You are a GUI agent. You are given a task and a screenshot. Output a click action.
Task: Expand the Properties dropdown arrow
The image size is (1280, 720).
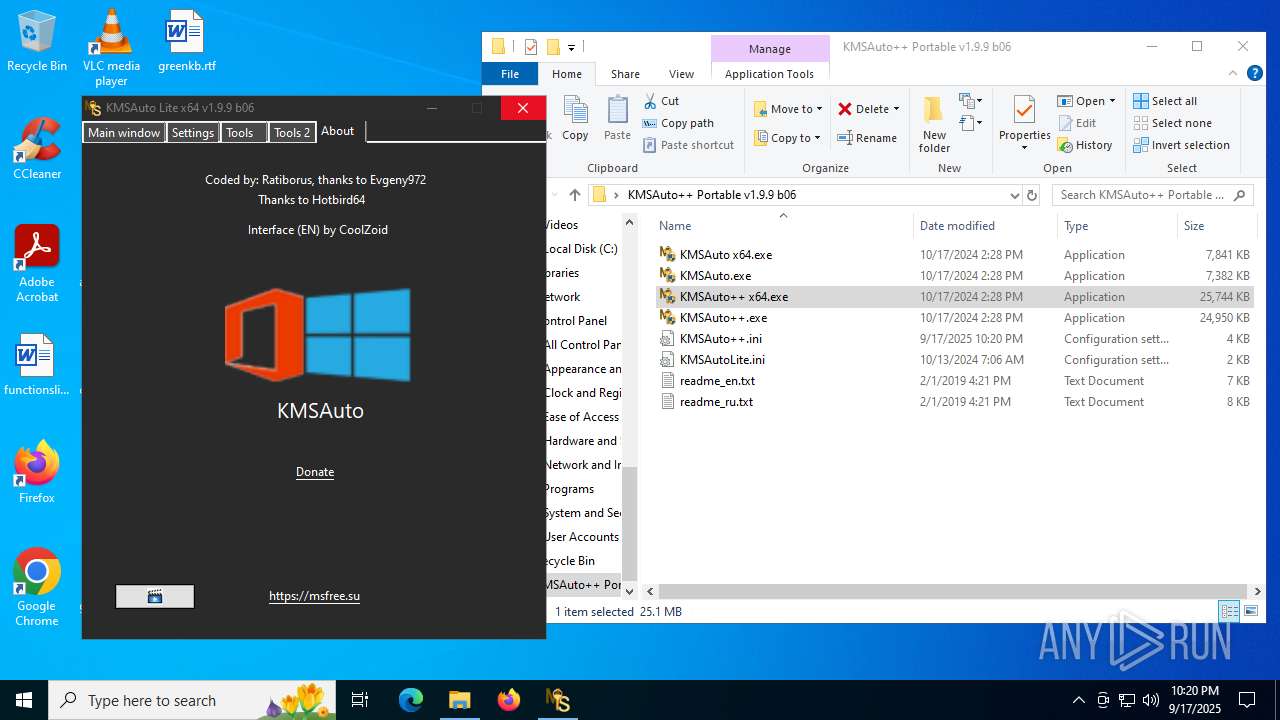[1024, 148]
